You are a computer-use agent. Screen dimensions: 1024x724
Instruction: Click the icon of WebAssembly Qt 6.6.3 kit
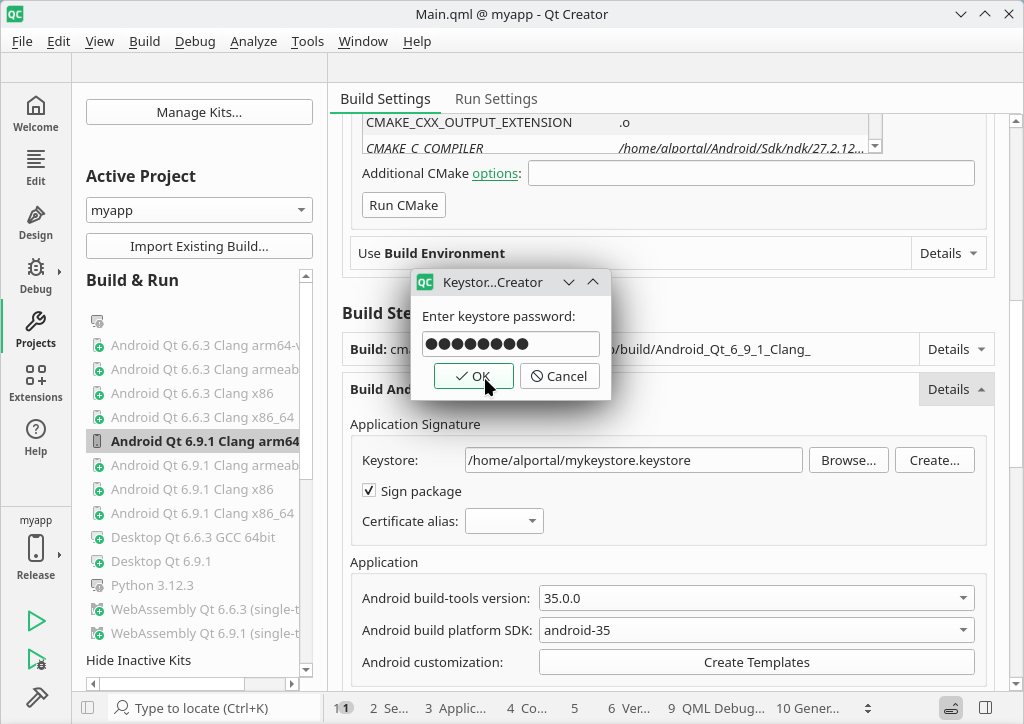[x=98, y=610]
